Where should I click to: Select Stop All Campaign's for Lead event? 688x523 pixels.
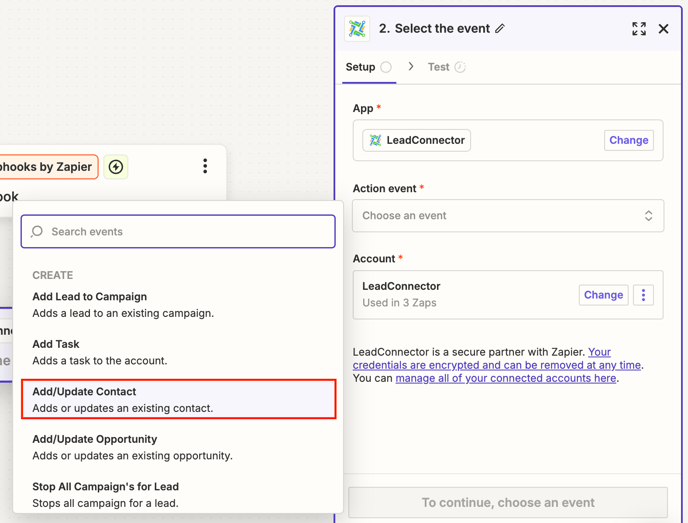pos(178,494)
